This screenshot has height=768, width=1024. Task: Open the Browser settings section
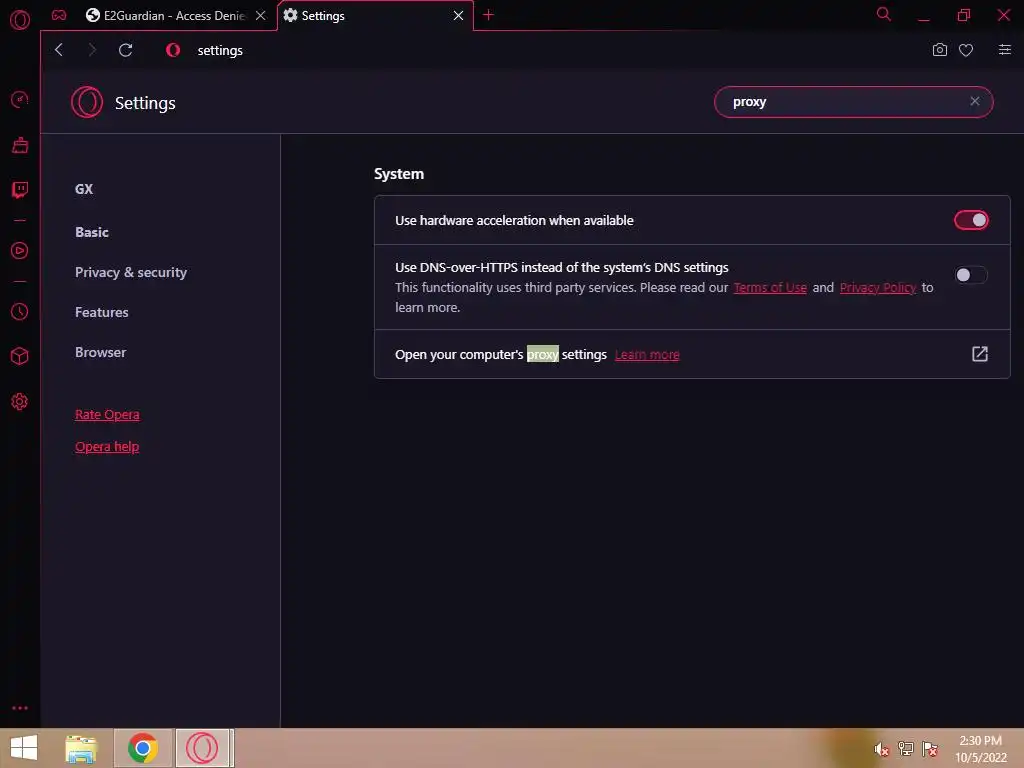[x=101, y=353]
